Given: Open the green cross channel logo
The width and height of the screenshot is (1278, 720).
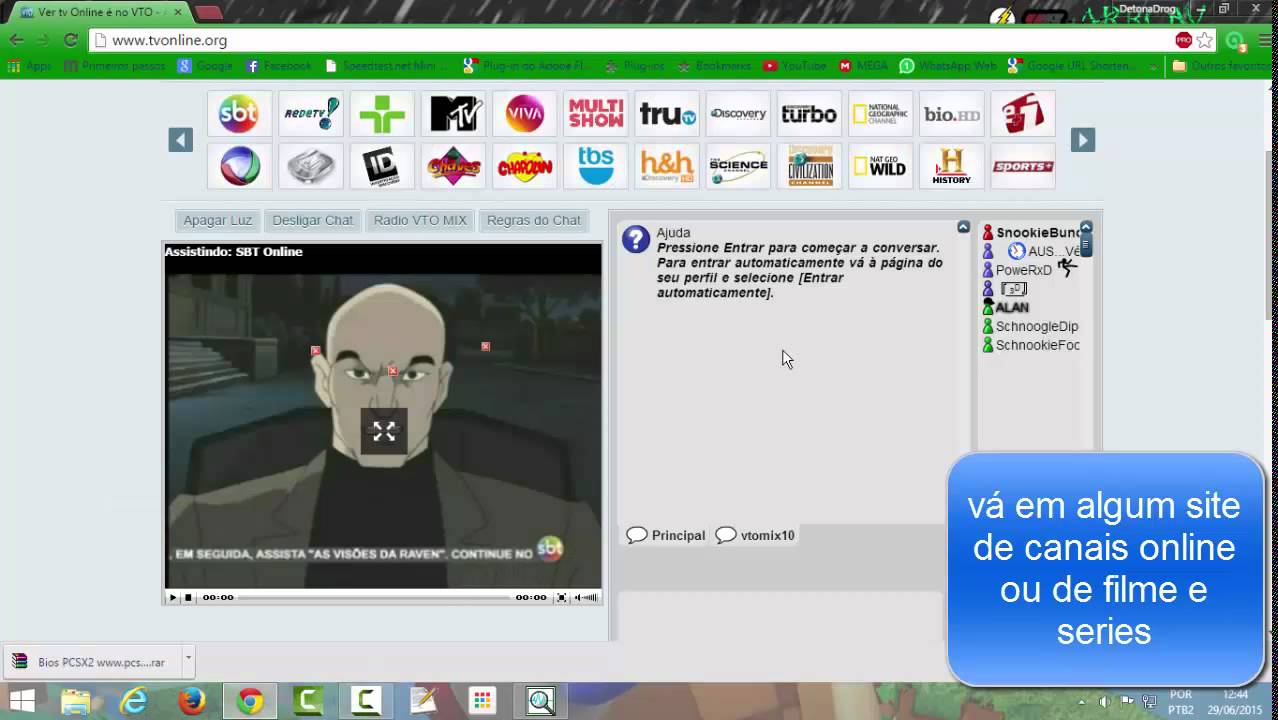Looking at the screenshot, I should tap(382, 114).
